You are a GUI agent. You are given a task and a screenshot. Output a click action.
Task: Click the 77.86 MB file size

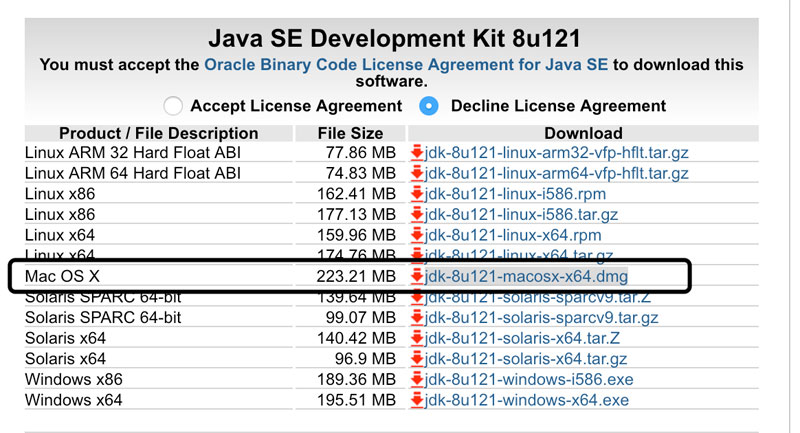[361, 152]
